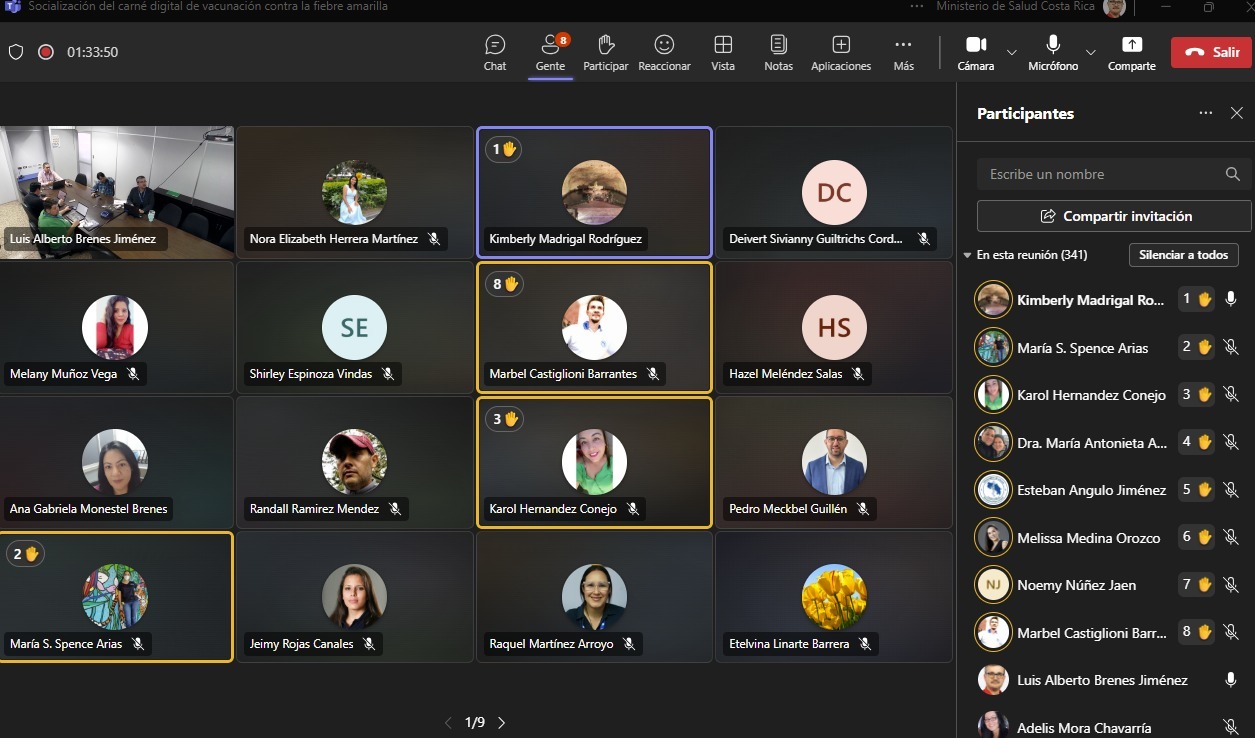Click Dra. María Antonieta muted mic icon
The width and height of the screenshot is (1255, 738).
pos(1231,442)
